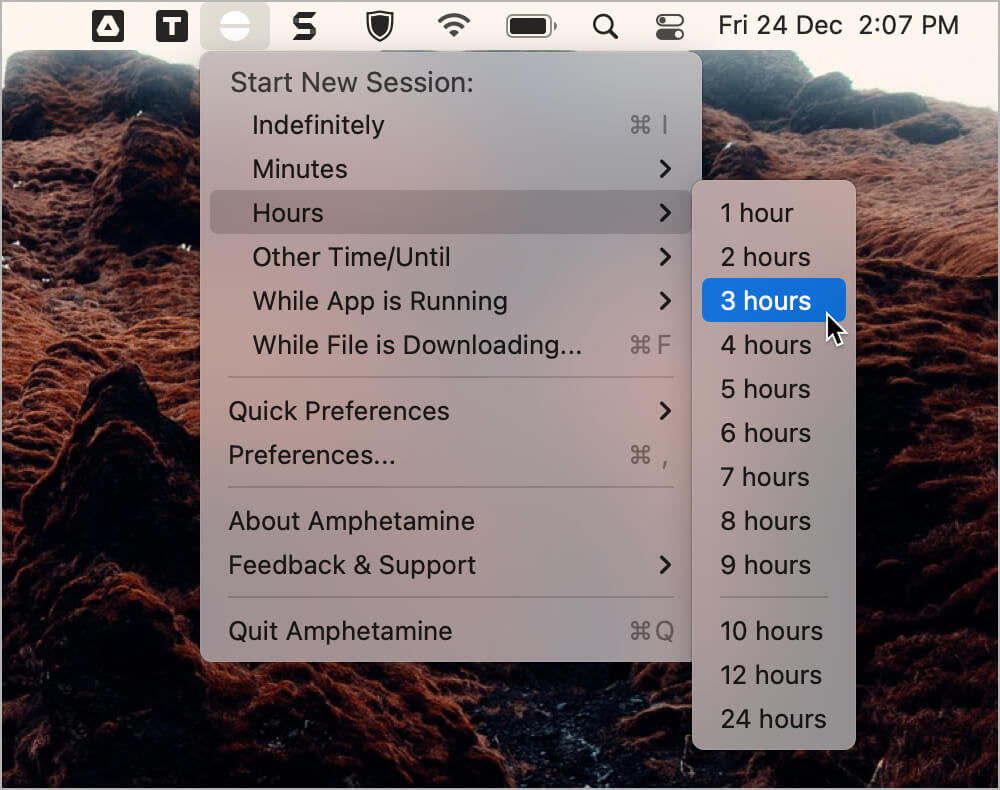Click the Amphetamine pill icon in menu bar
The height and width of the screenshot is (790, 1000).
click(235, 27)
